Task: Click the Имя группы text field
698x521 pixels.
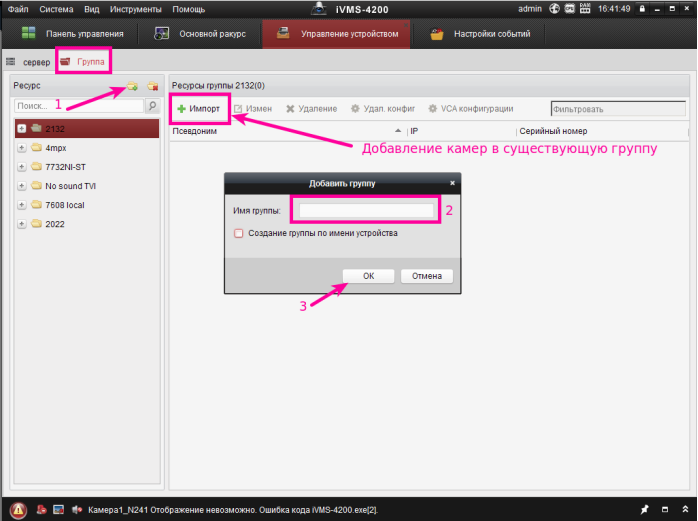Action: click(x=366, y=210)
